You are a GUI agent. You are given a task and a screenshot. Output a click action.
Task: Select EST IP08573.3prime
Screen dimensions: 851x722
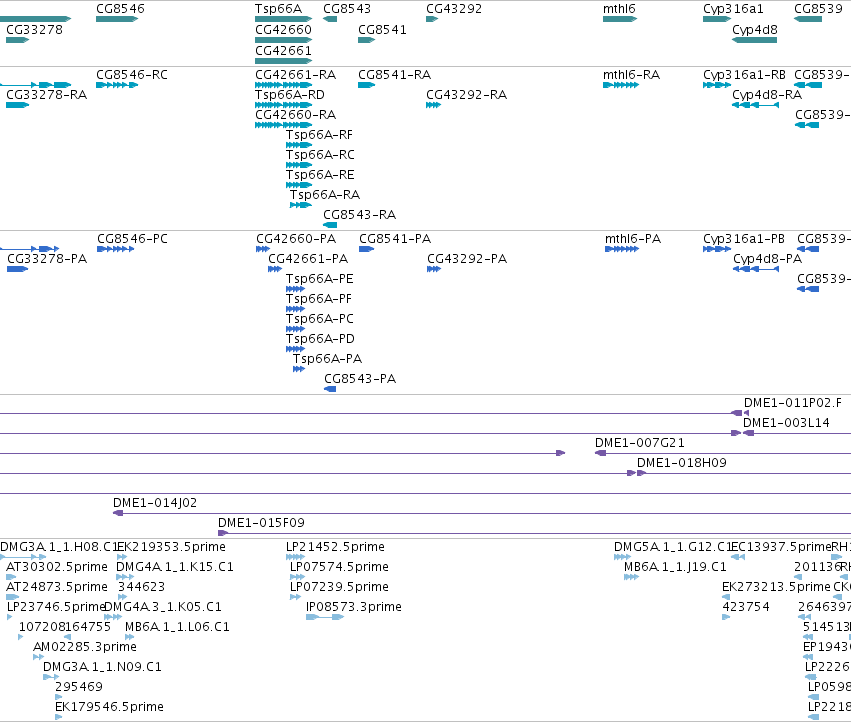(325, 617)
